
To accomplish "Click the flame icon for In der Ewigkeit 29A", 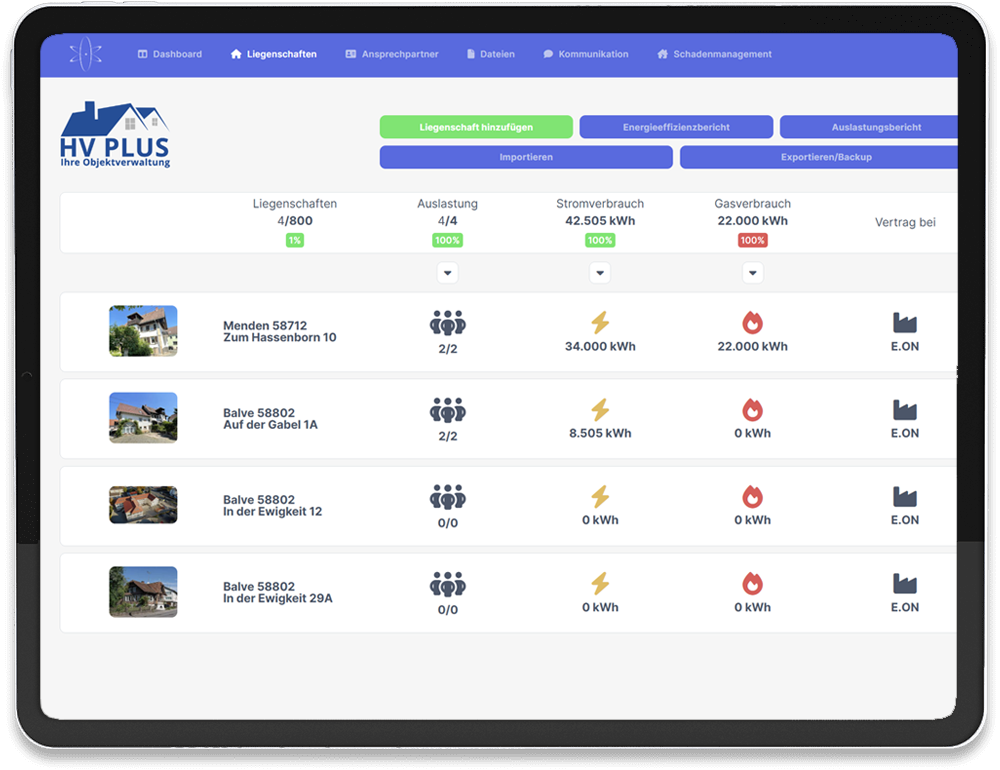I will tap(752, 584).
